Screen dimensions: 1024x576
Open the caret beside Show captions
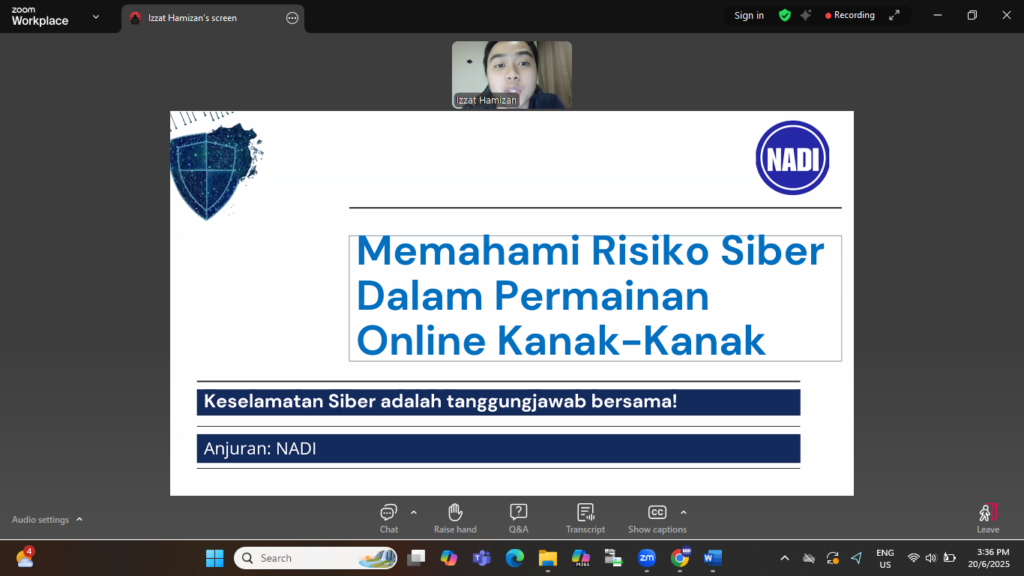tap(684, 511)
